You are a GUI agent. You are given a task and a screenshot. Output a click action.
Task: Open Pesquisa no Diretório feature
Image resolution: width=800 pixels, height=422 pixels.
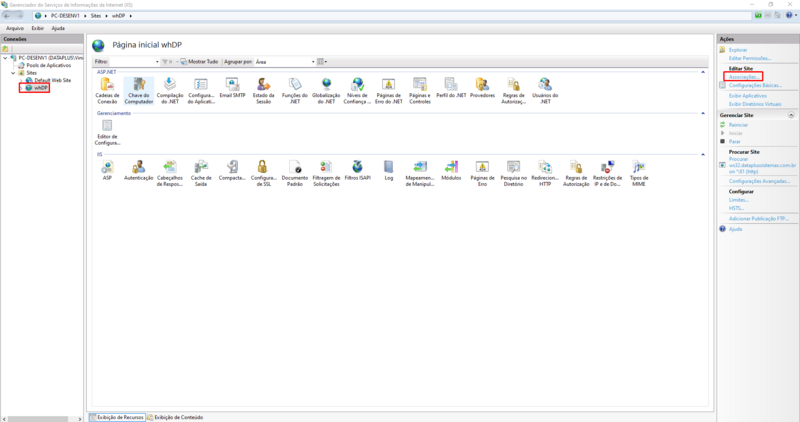[x=513, y=173]
